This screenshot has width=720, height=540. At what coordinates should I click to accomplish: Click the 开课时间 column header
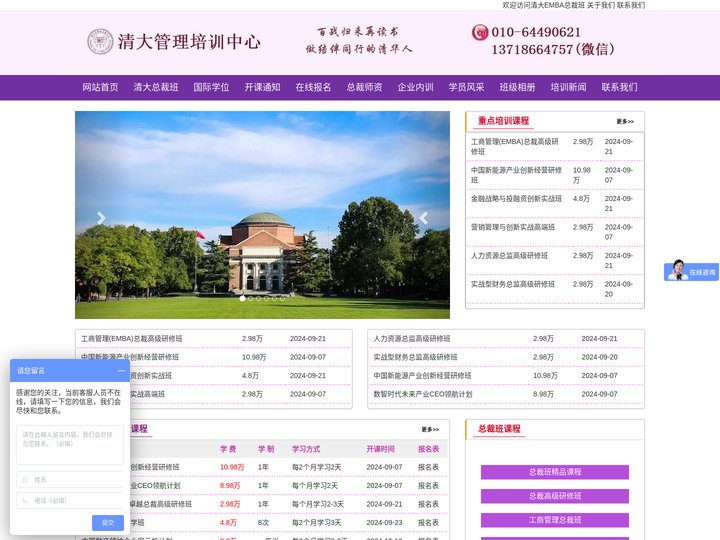380,449
